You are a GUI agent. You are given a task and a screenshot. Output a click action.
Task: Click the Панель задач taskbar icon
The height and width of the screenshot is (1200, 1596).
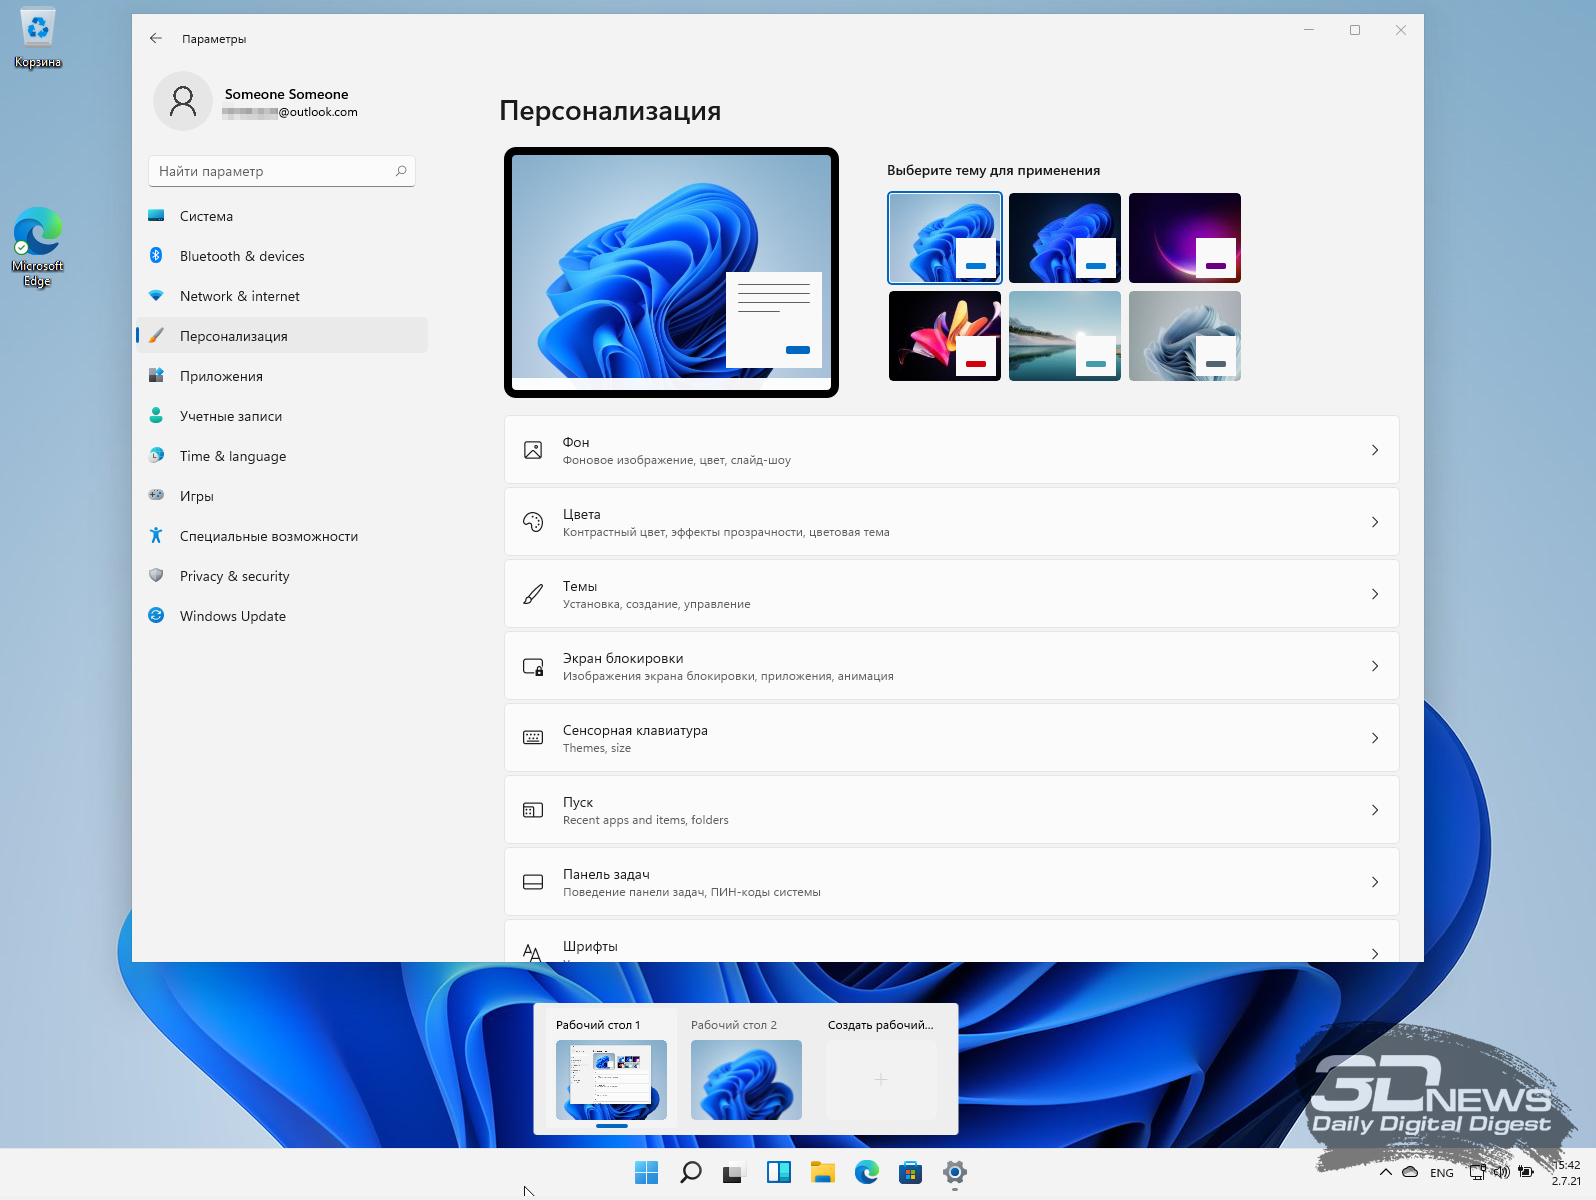533,882
